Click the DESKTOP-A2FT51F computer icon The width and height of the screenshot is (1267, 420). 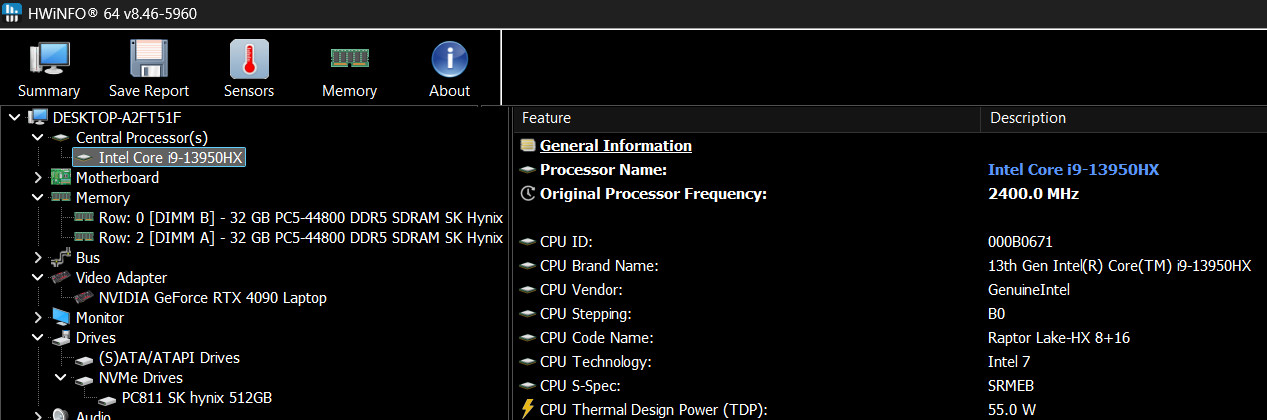[x=37, y=117]
